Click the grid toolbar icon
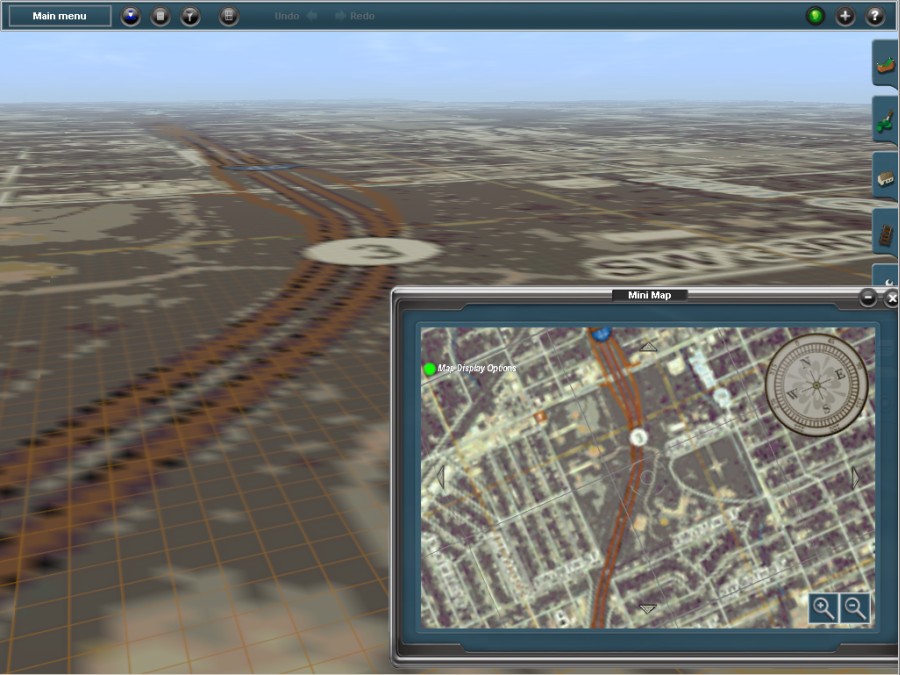 (x=229, y=16)
